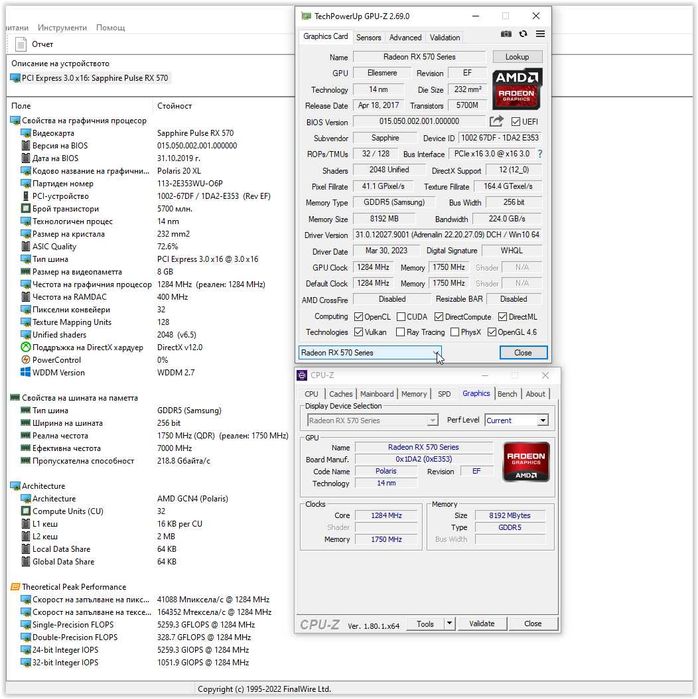Open the Инструменти menu
Image resolution: width=698 pixels, height=699 pixels.
point(62,28)
